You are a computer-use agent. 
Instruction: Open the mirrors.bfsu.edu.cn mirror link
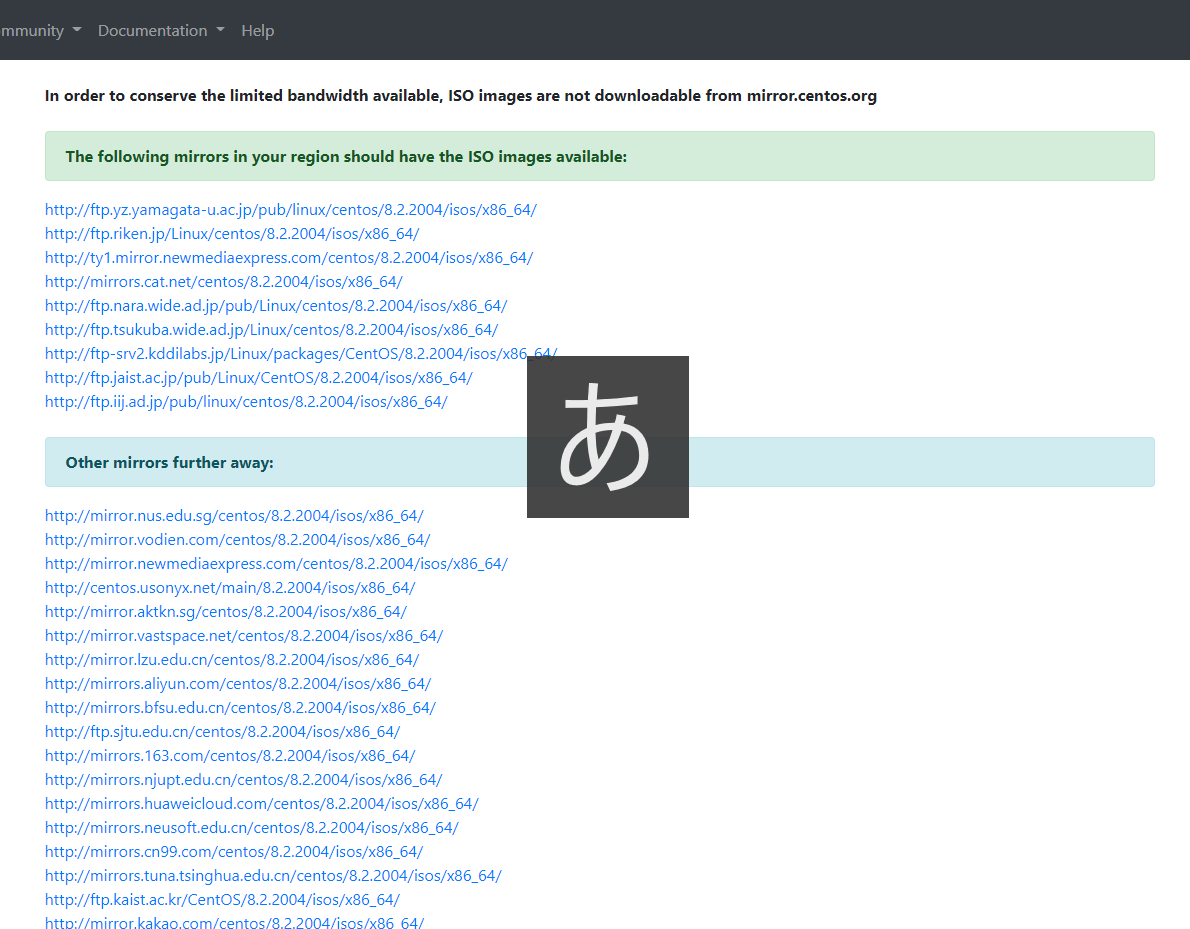click(240, 708)
